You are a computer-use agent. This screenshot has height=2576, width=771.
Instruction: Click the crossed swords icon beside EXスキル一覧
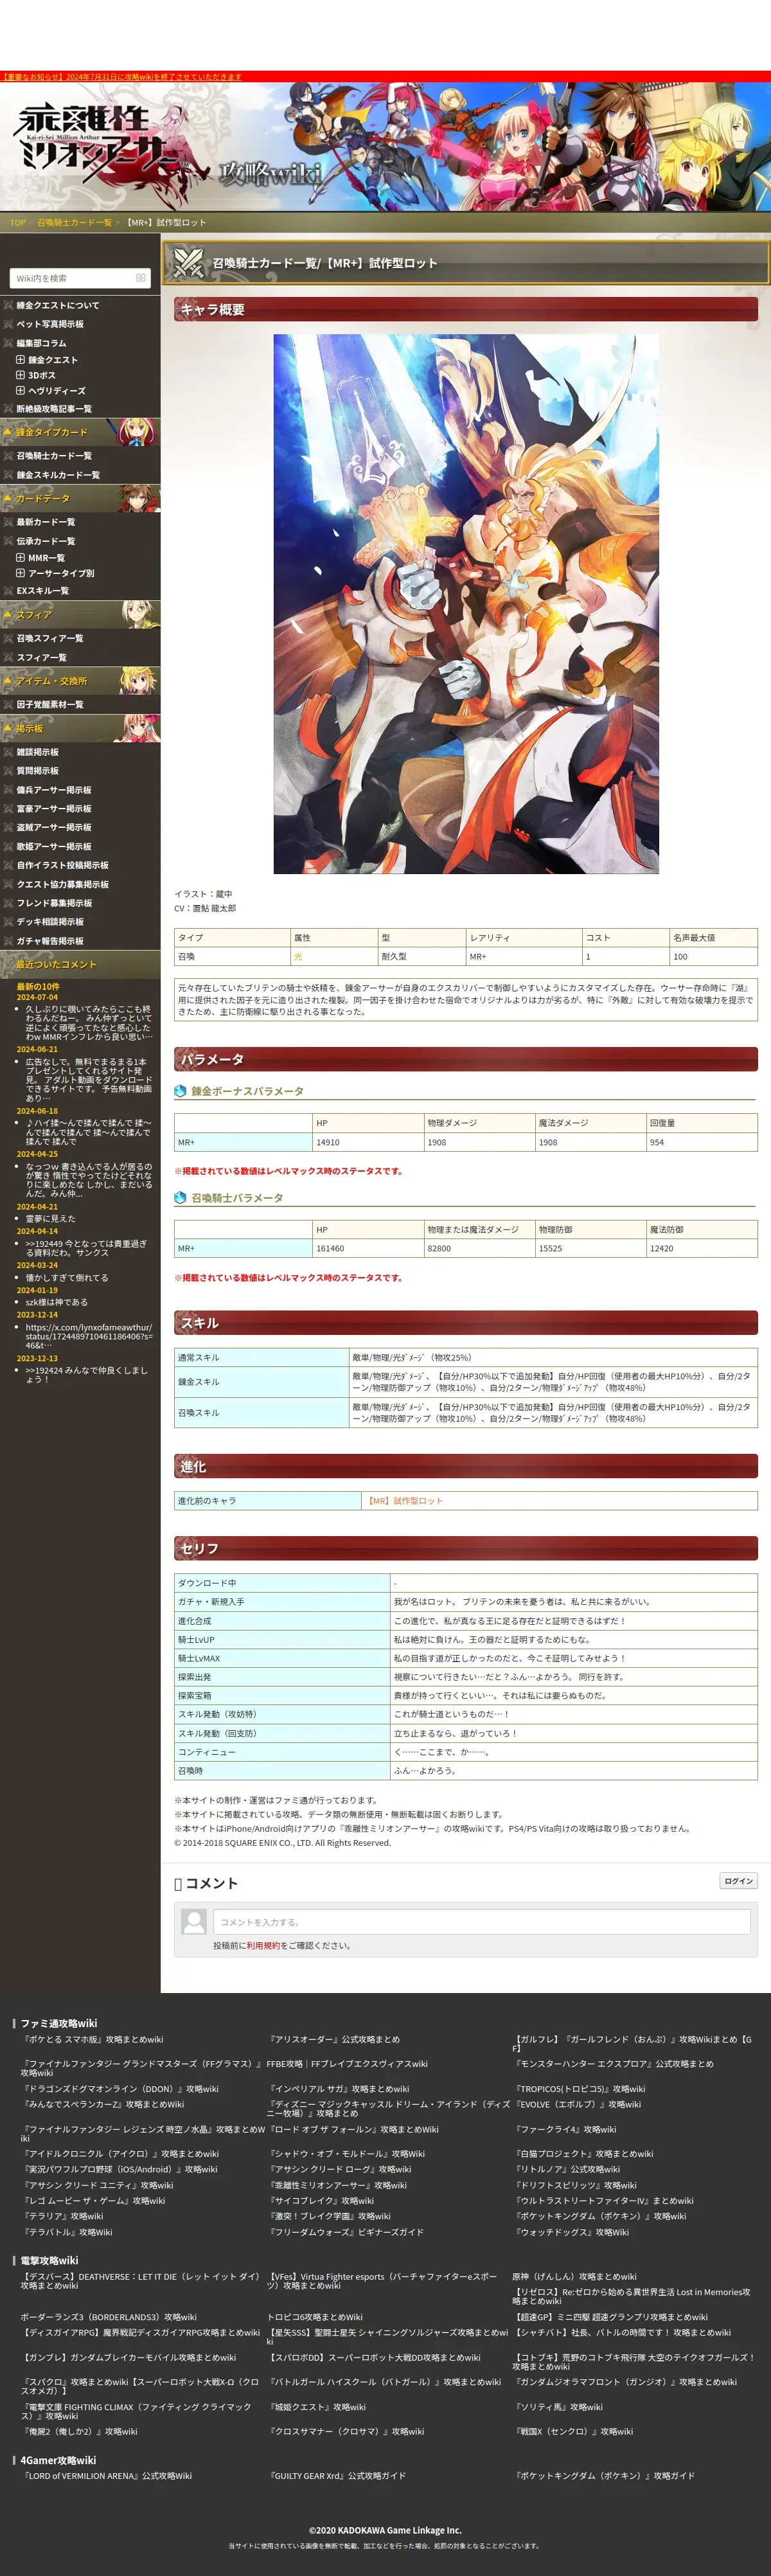[x=8, y=591]
